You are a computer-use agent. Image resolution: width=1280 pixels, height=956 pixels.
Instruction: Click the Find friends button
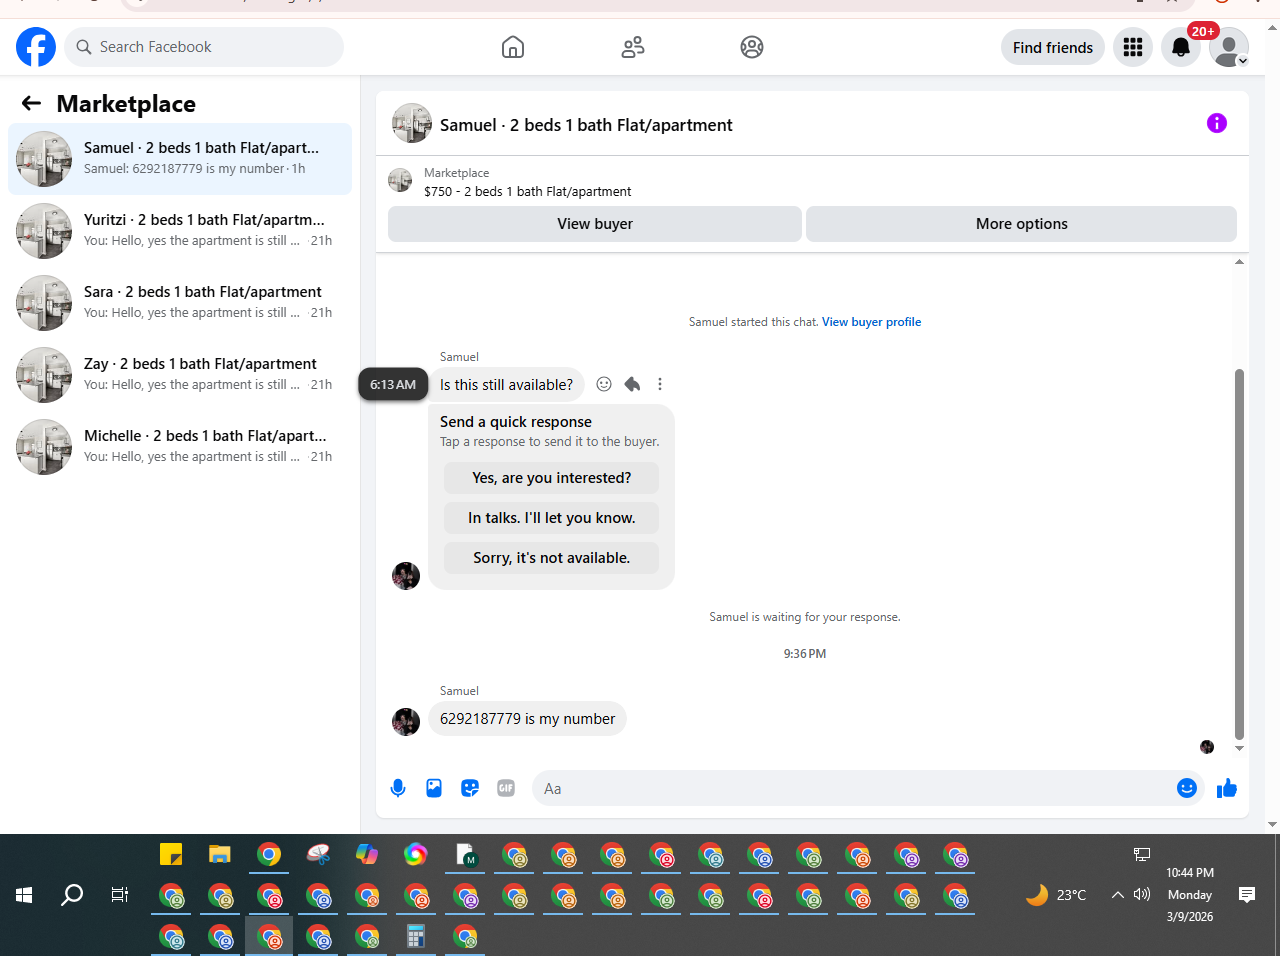click(1053, 47)
